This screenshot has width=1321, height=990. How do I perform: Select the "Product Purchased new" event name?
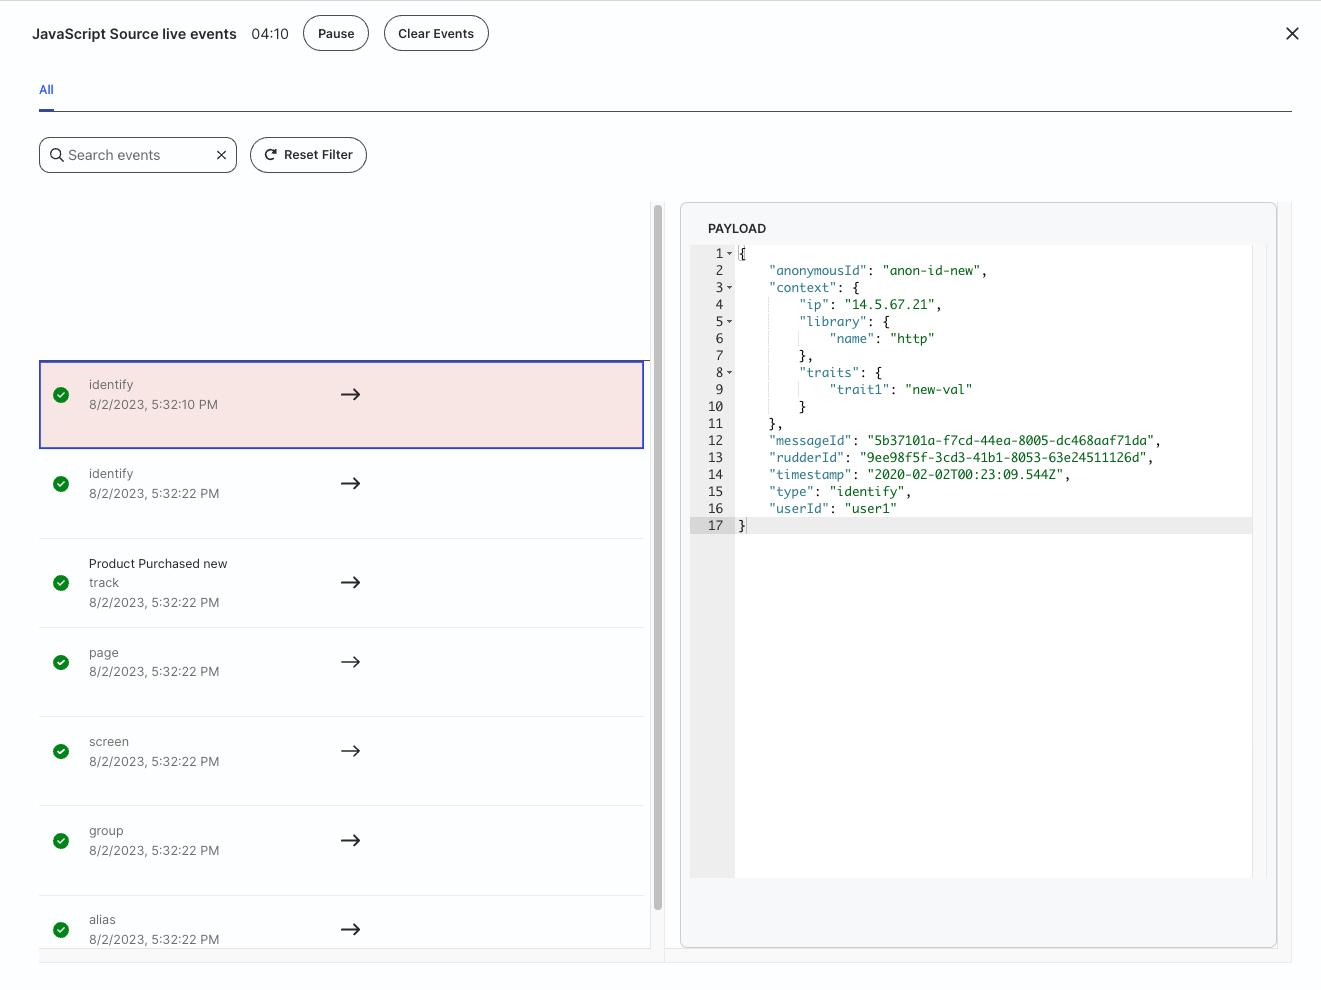158,564
